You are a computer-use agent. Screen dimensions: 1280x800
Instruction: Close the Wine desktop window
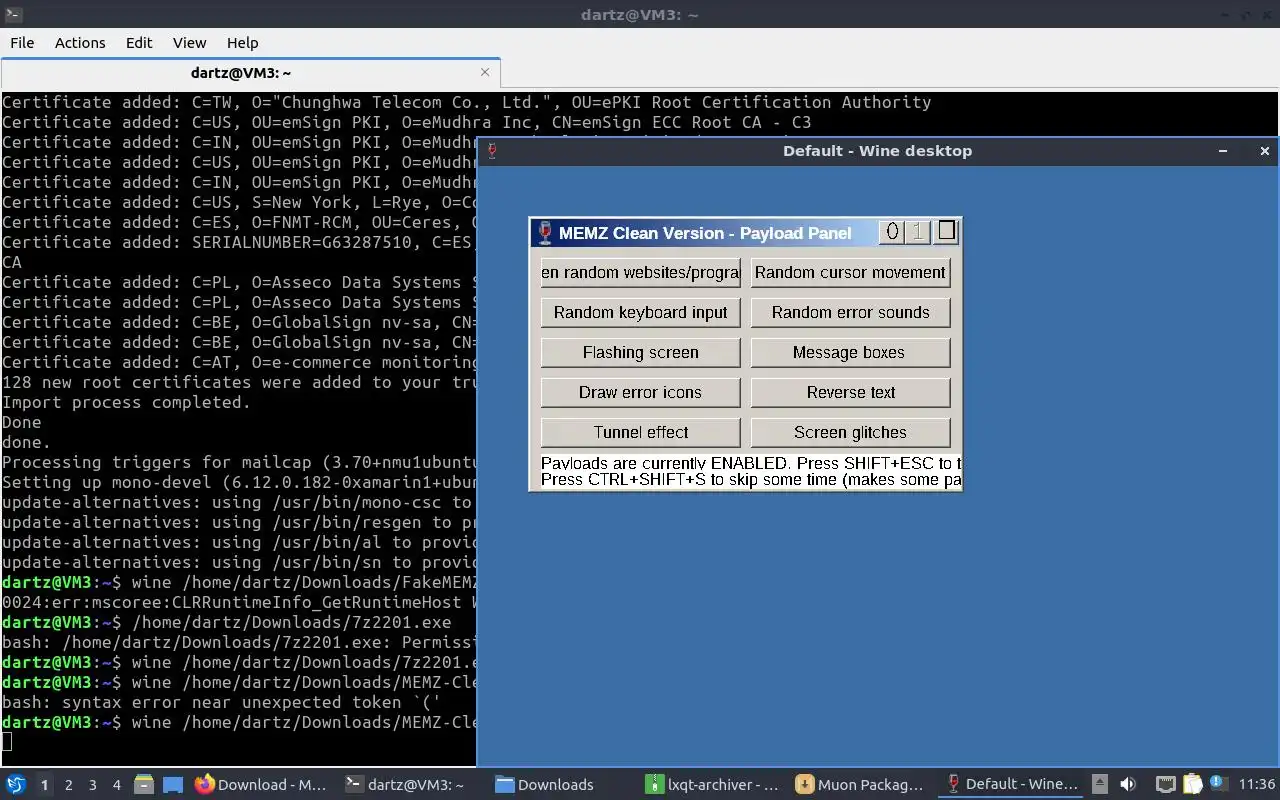coord(1264,151)
